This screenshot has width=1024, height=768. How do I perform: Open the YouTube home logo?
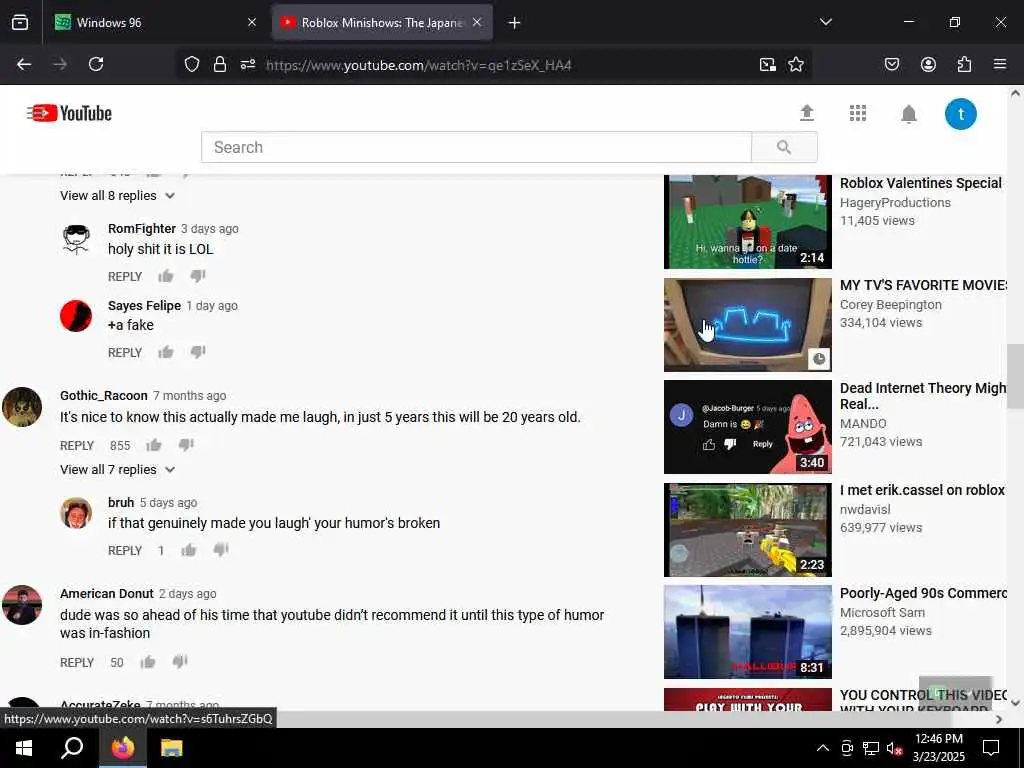(x=69, y=113)
